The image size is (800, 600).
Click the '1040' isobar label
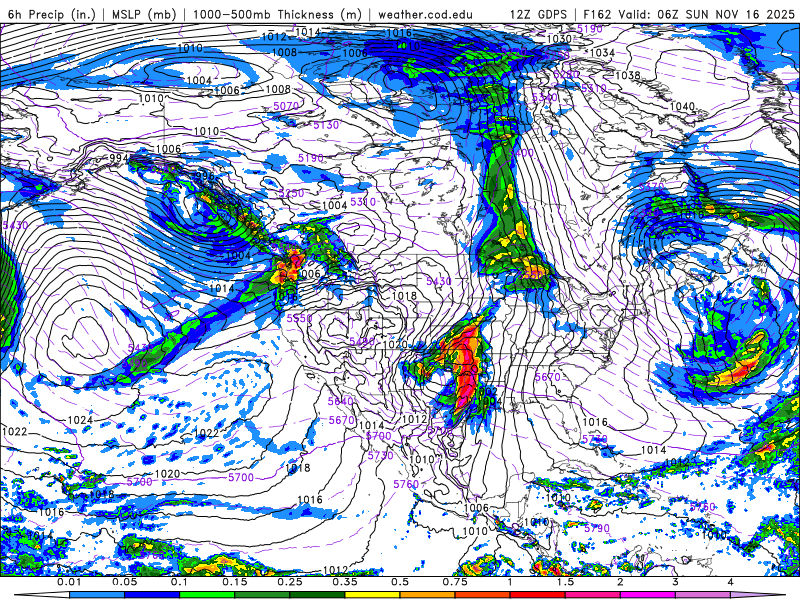click(x=682, y=107)
